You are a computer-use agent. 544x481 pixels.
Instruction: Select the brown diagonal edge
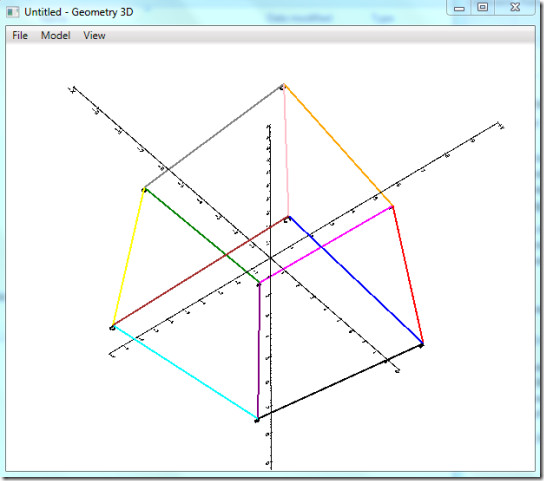[200, 272]
